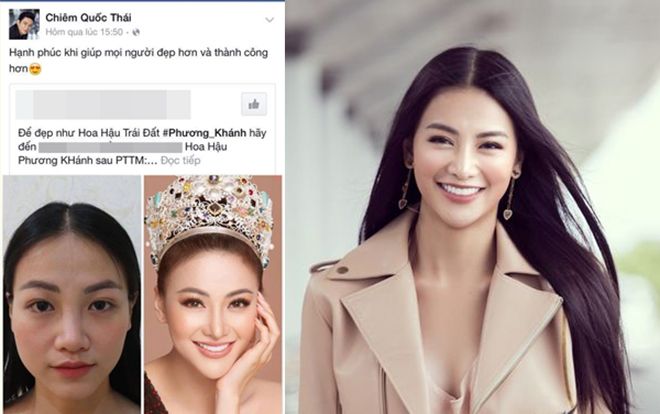Click the line Phương KHánh sau PTTM

pyautogui.click(x=88, y=160)
